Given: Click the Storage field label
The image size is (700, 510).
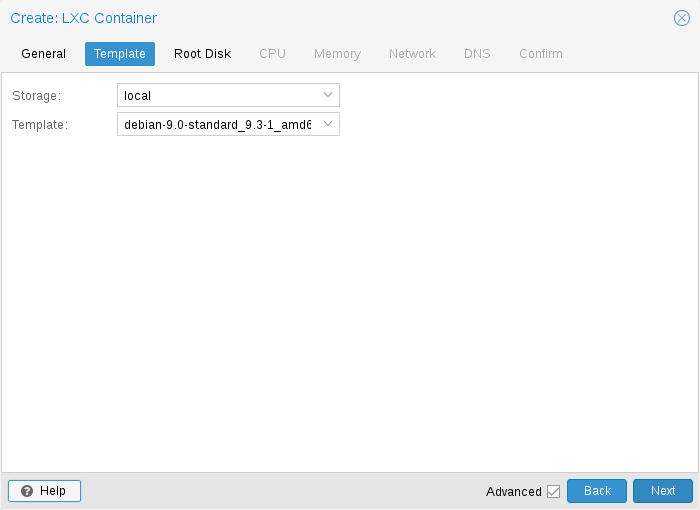Looking at the screenshot, I should [37, 96].
